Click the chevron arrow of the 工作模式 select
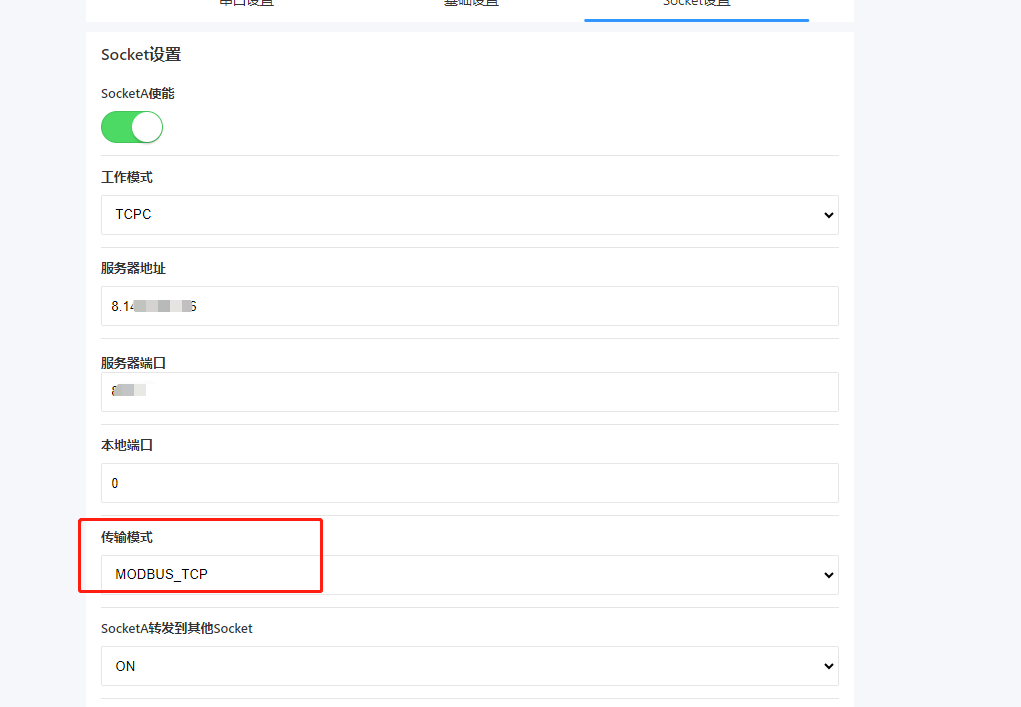1021x707 pixels. (827, 215)
